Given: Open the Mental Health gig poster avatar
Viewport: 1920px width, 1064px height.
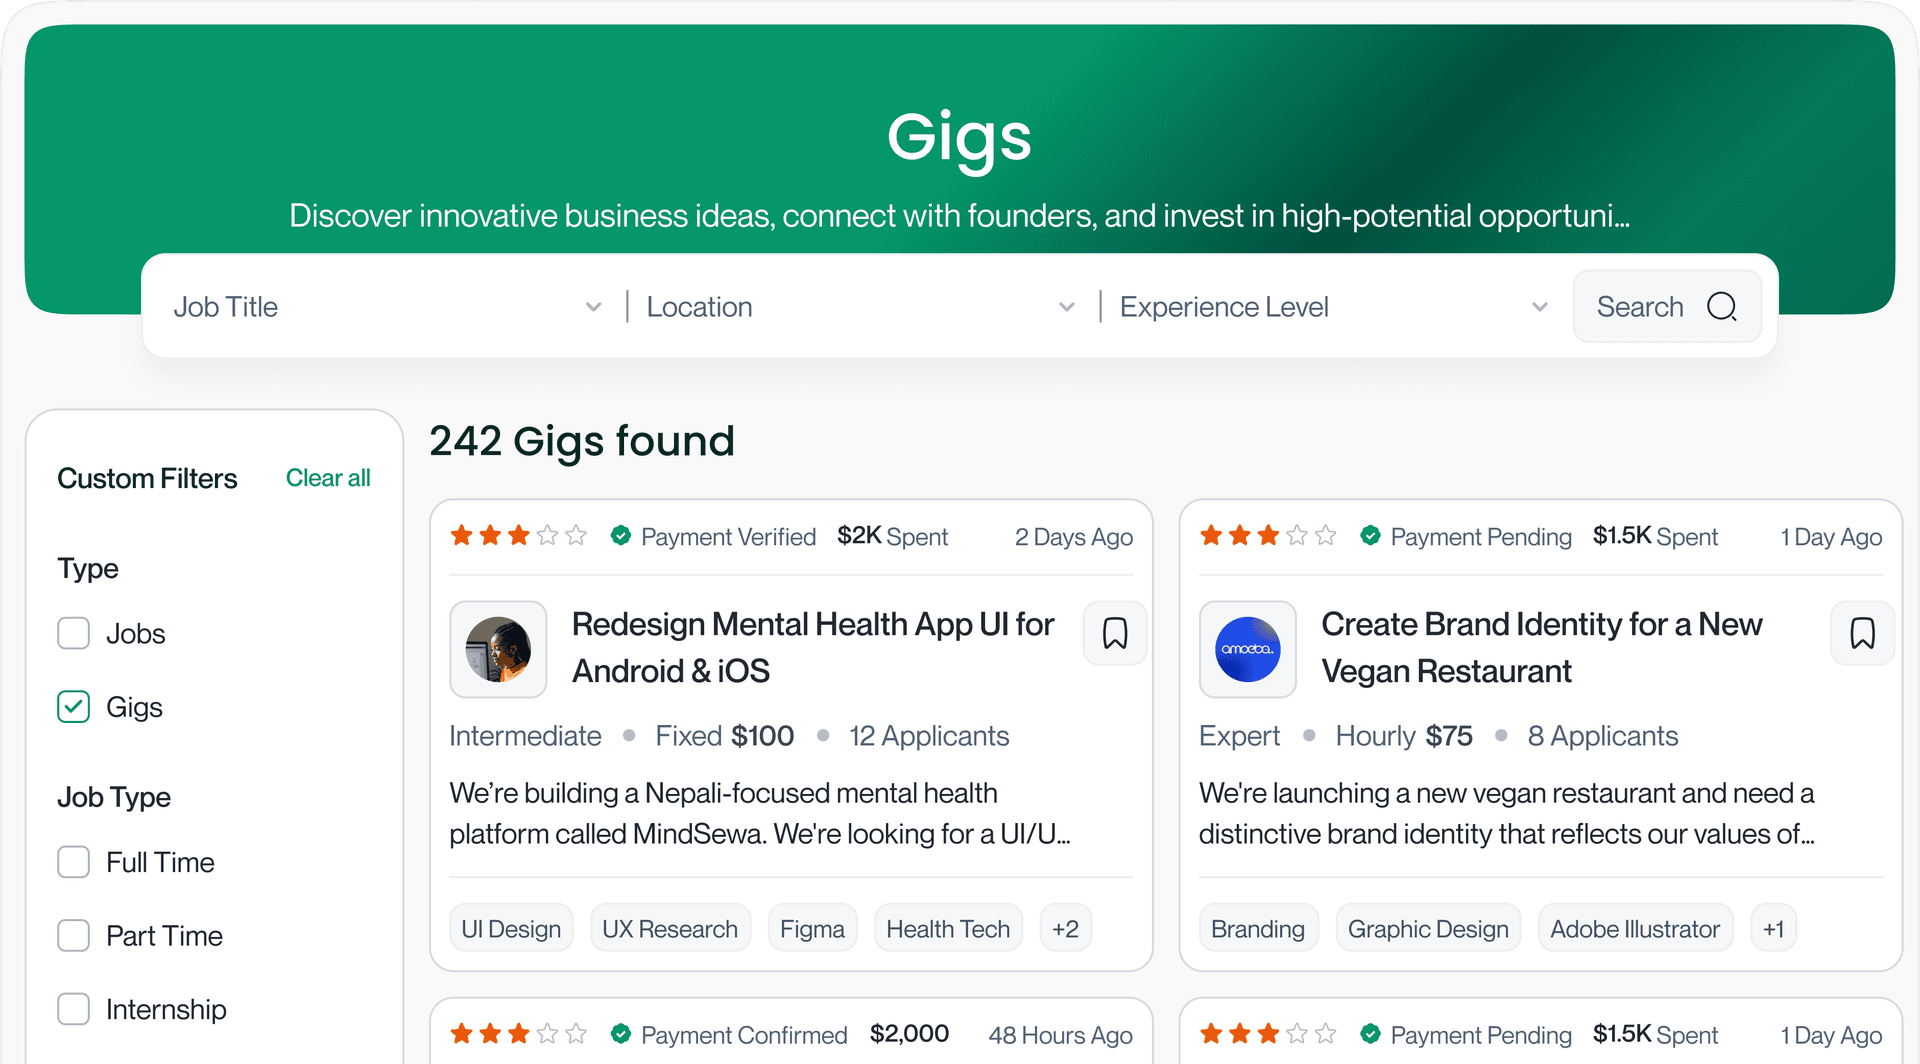Looking at the screenshot, I should pyautogui.click(x=498, y=649).
